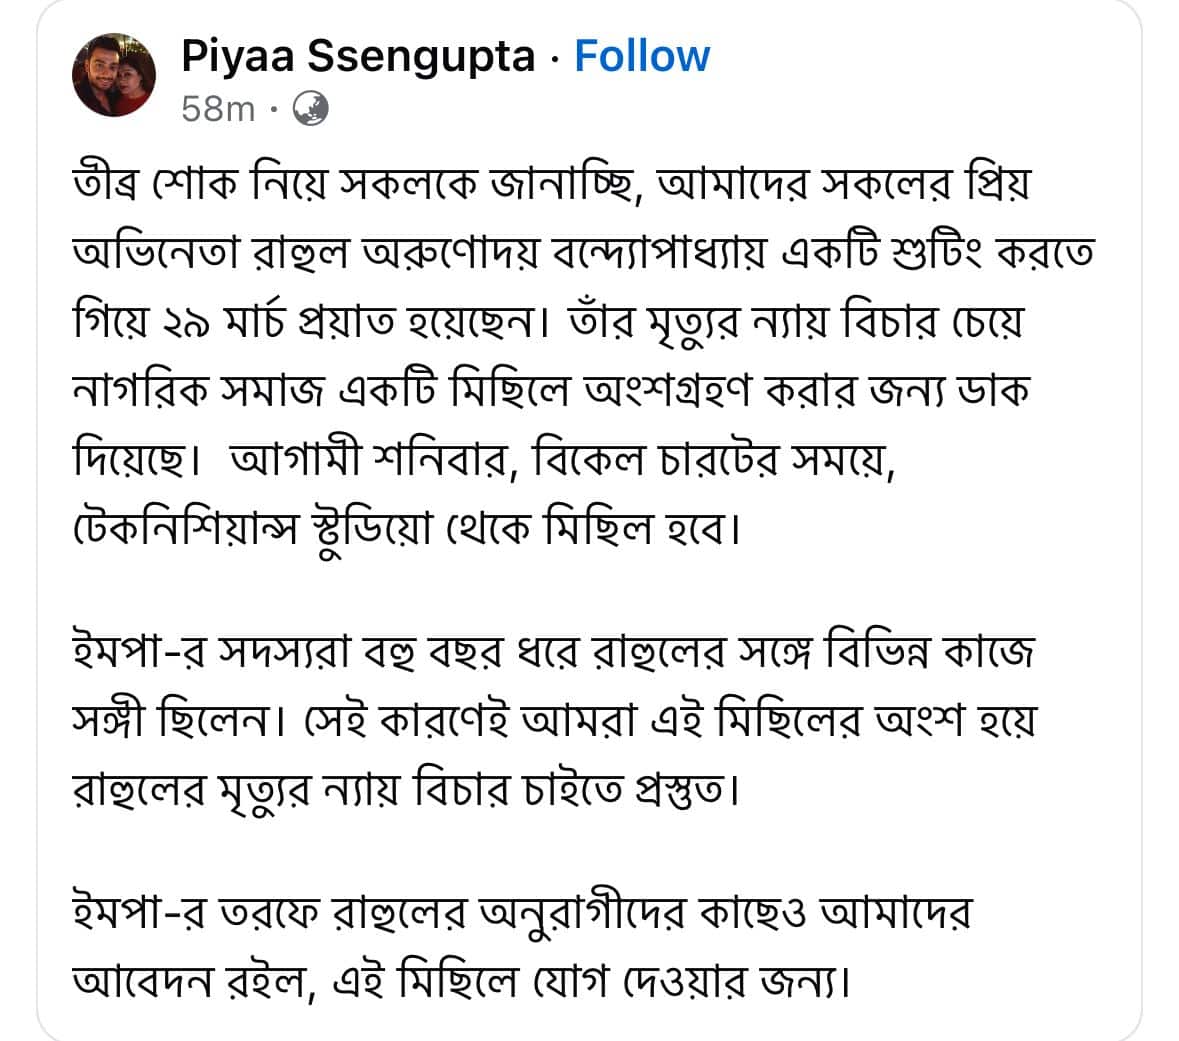
Task: Click the 58m post timestamp
Action: pos(218,108)
